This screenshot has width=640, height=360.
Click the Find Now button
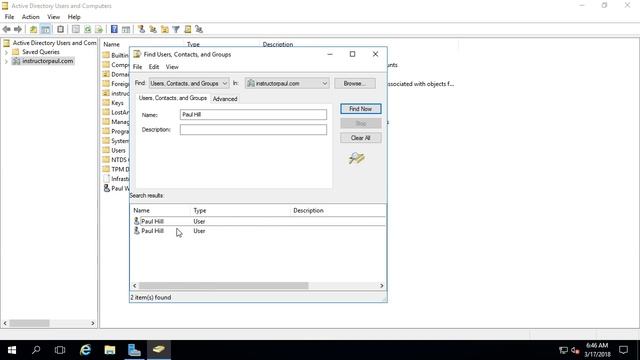pyautogui.click(x=361, y=109)
